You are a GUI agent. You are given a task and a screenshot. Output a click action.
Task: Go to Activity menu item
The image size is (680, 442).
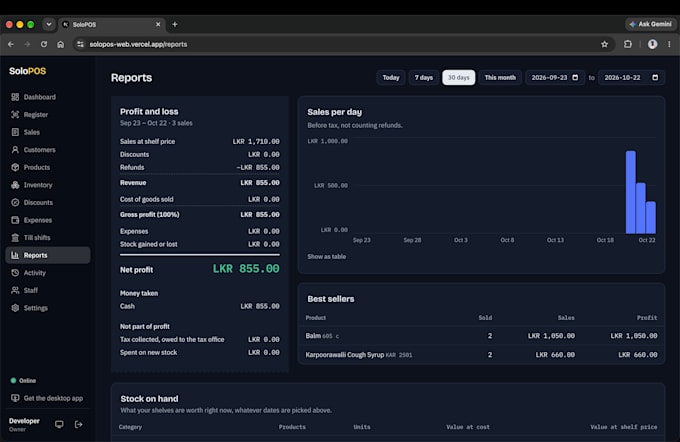click(48, 272)
